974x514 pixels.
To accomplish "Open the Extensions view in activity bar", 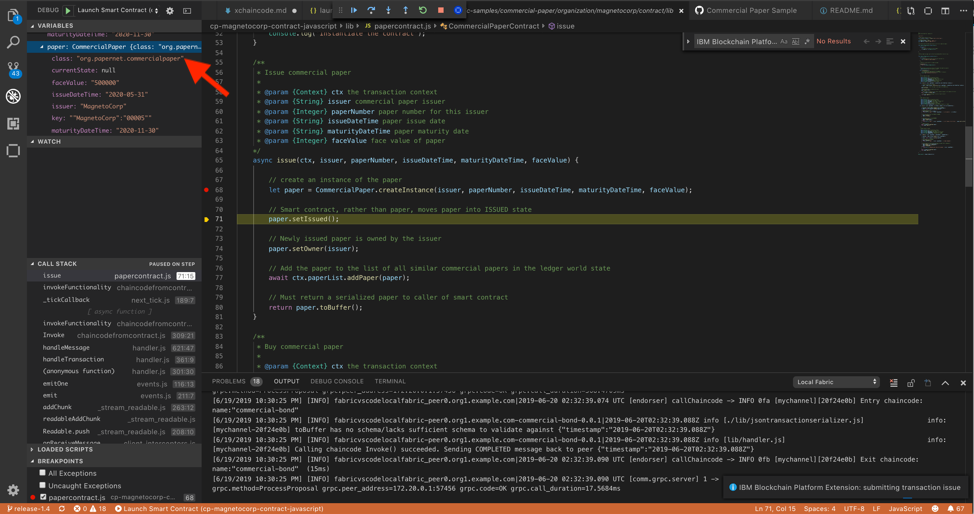I will click(13, 124).
